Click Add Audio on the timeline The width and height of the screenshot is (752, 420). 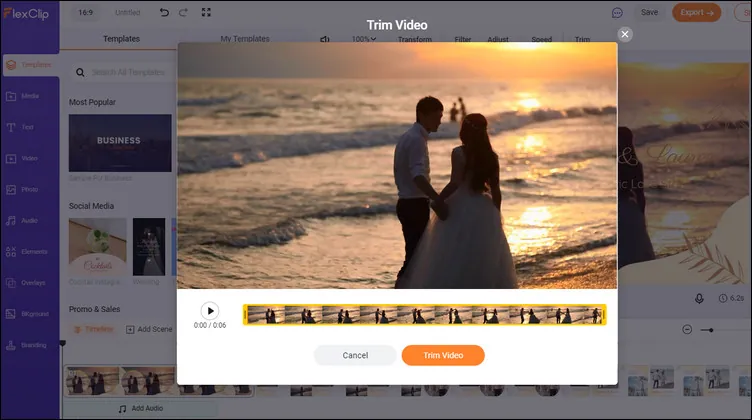141,408
